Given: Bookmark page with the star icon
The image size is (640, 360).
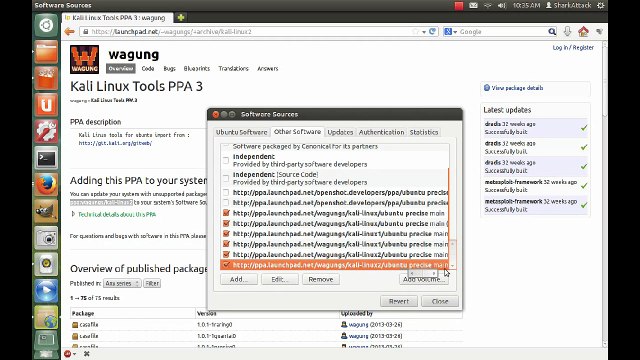Looking at the screenshot, I should coord(416,31).
